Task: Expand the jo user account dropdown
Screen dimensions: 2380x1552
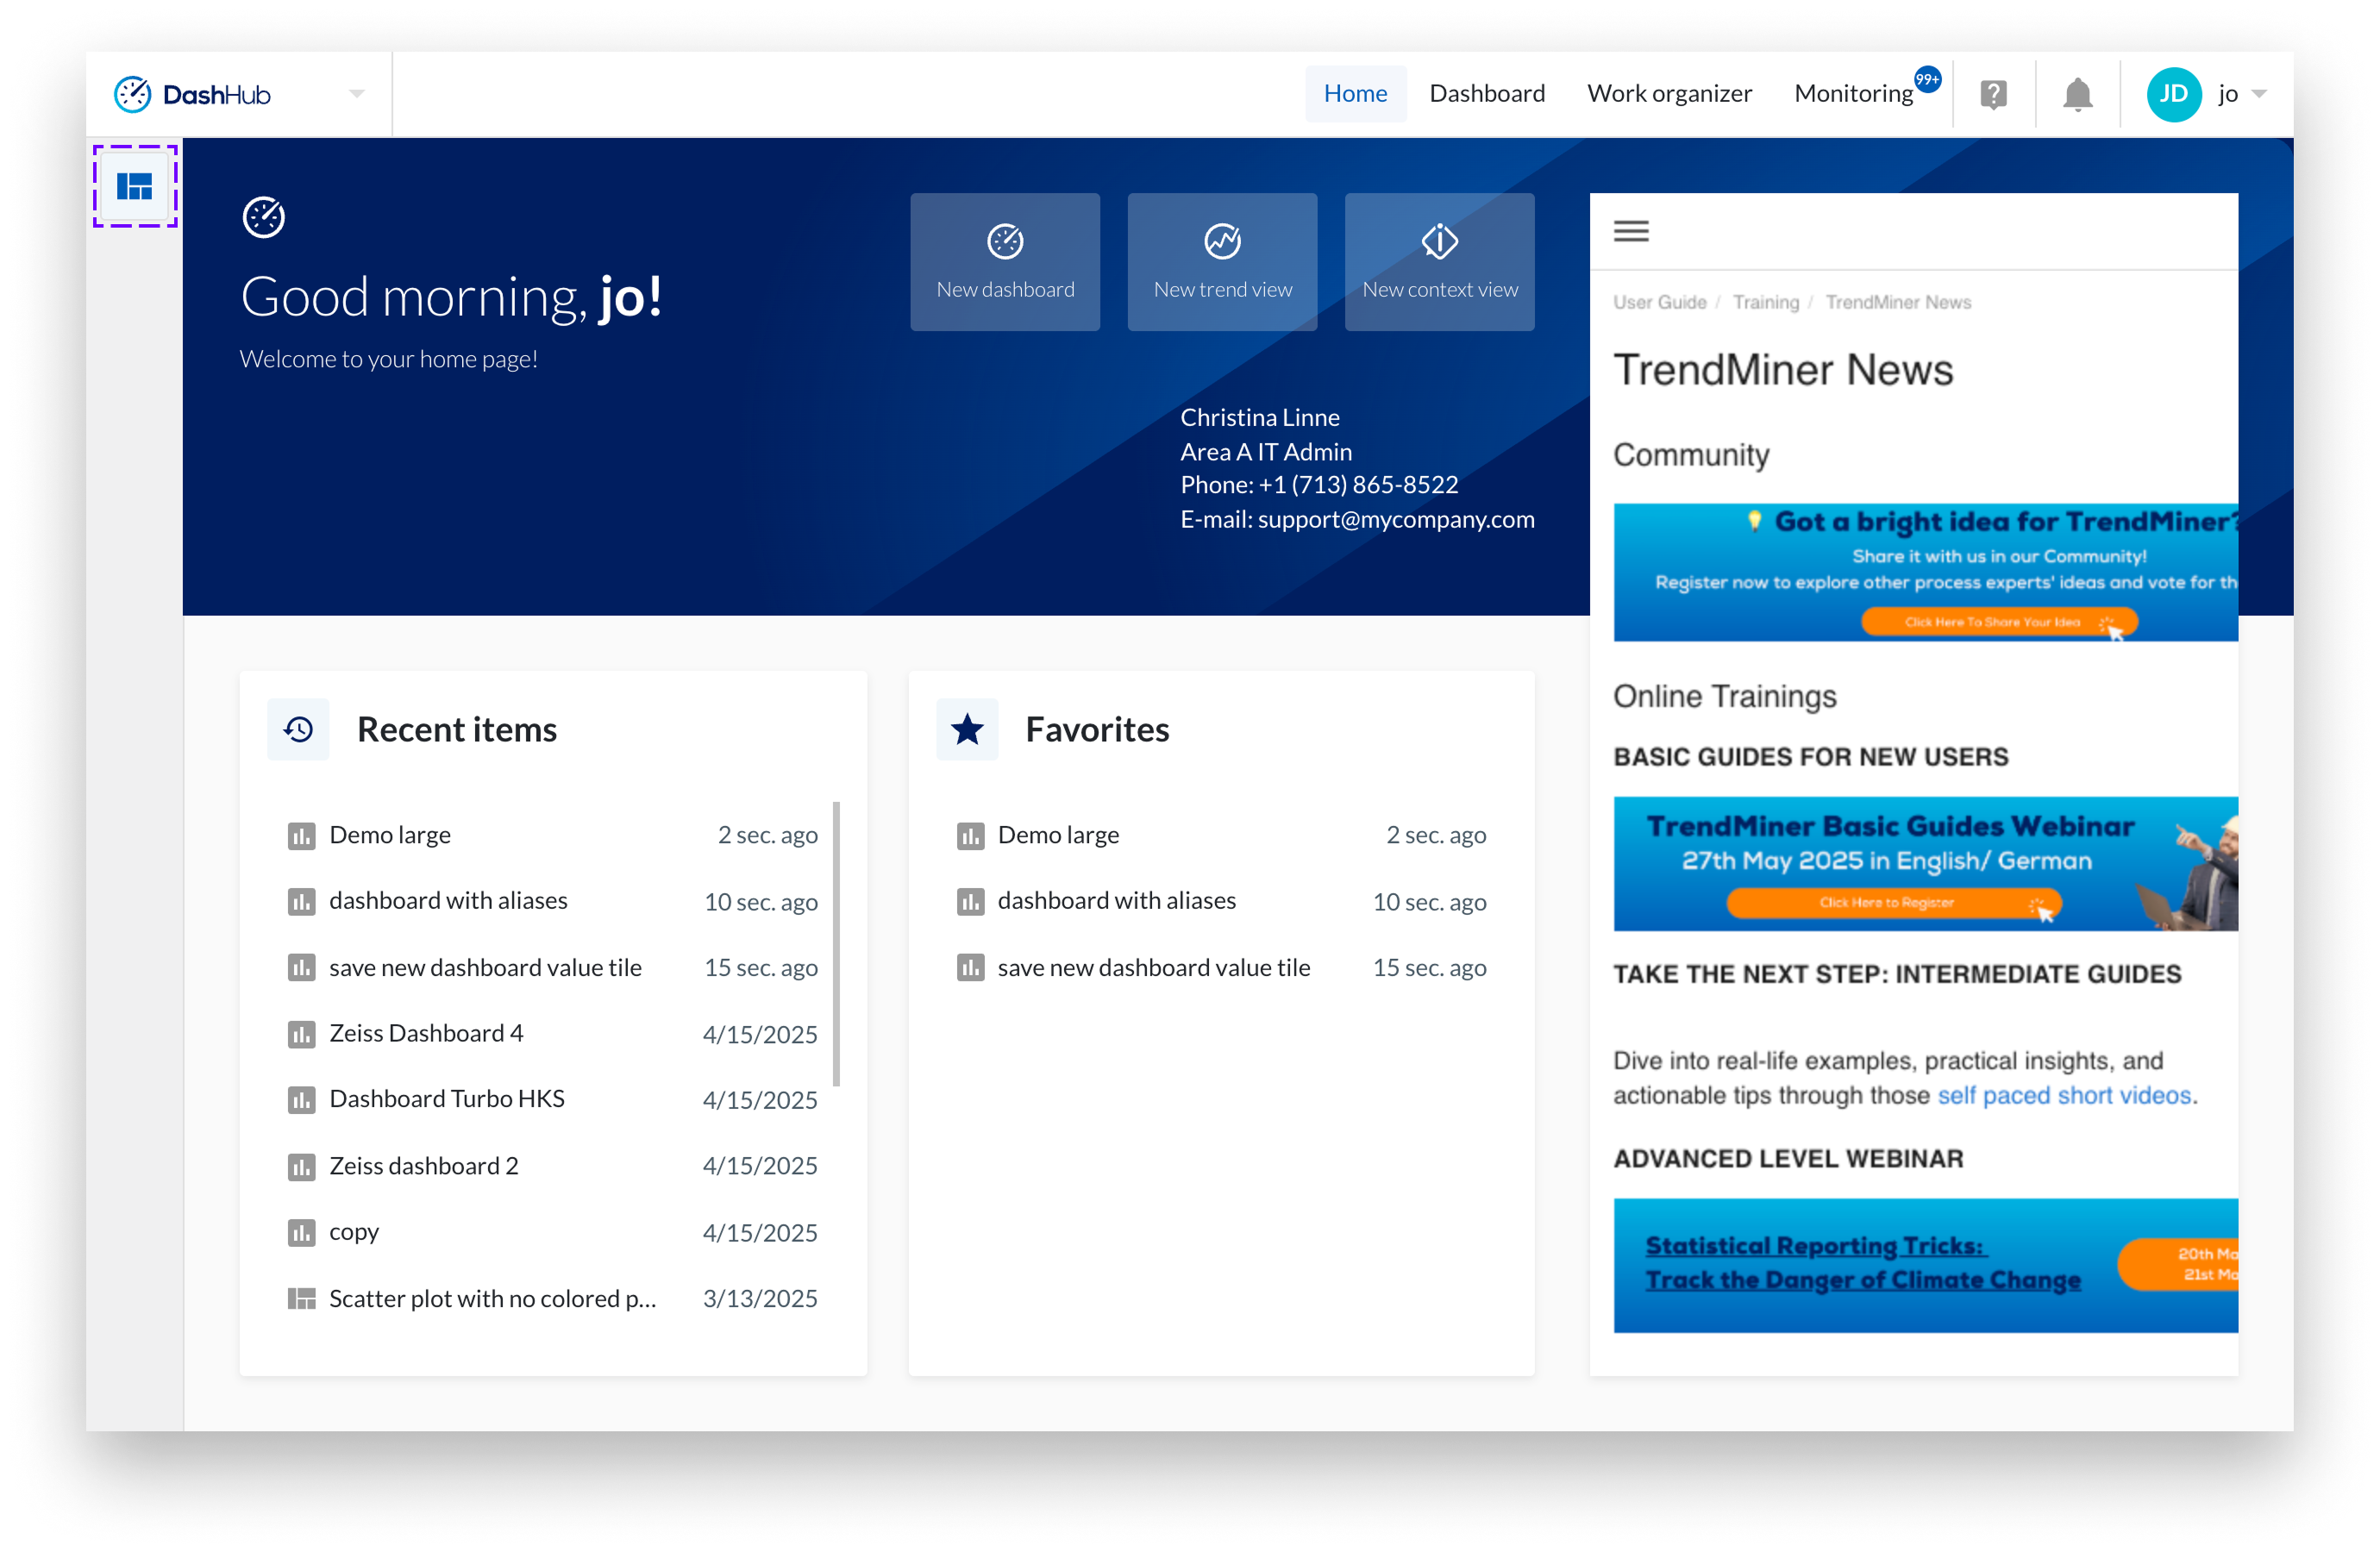Action: click(2259, 94)
